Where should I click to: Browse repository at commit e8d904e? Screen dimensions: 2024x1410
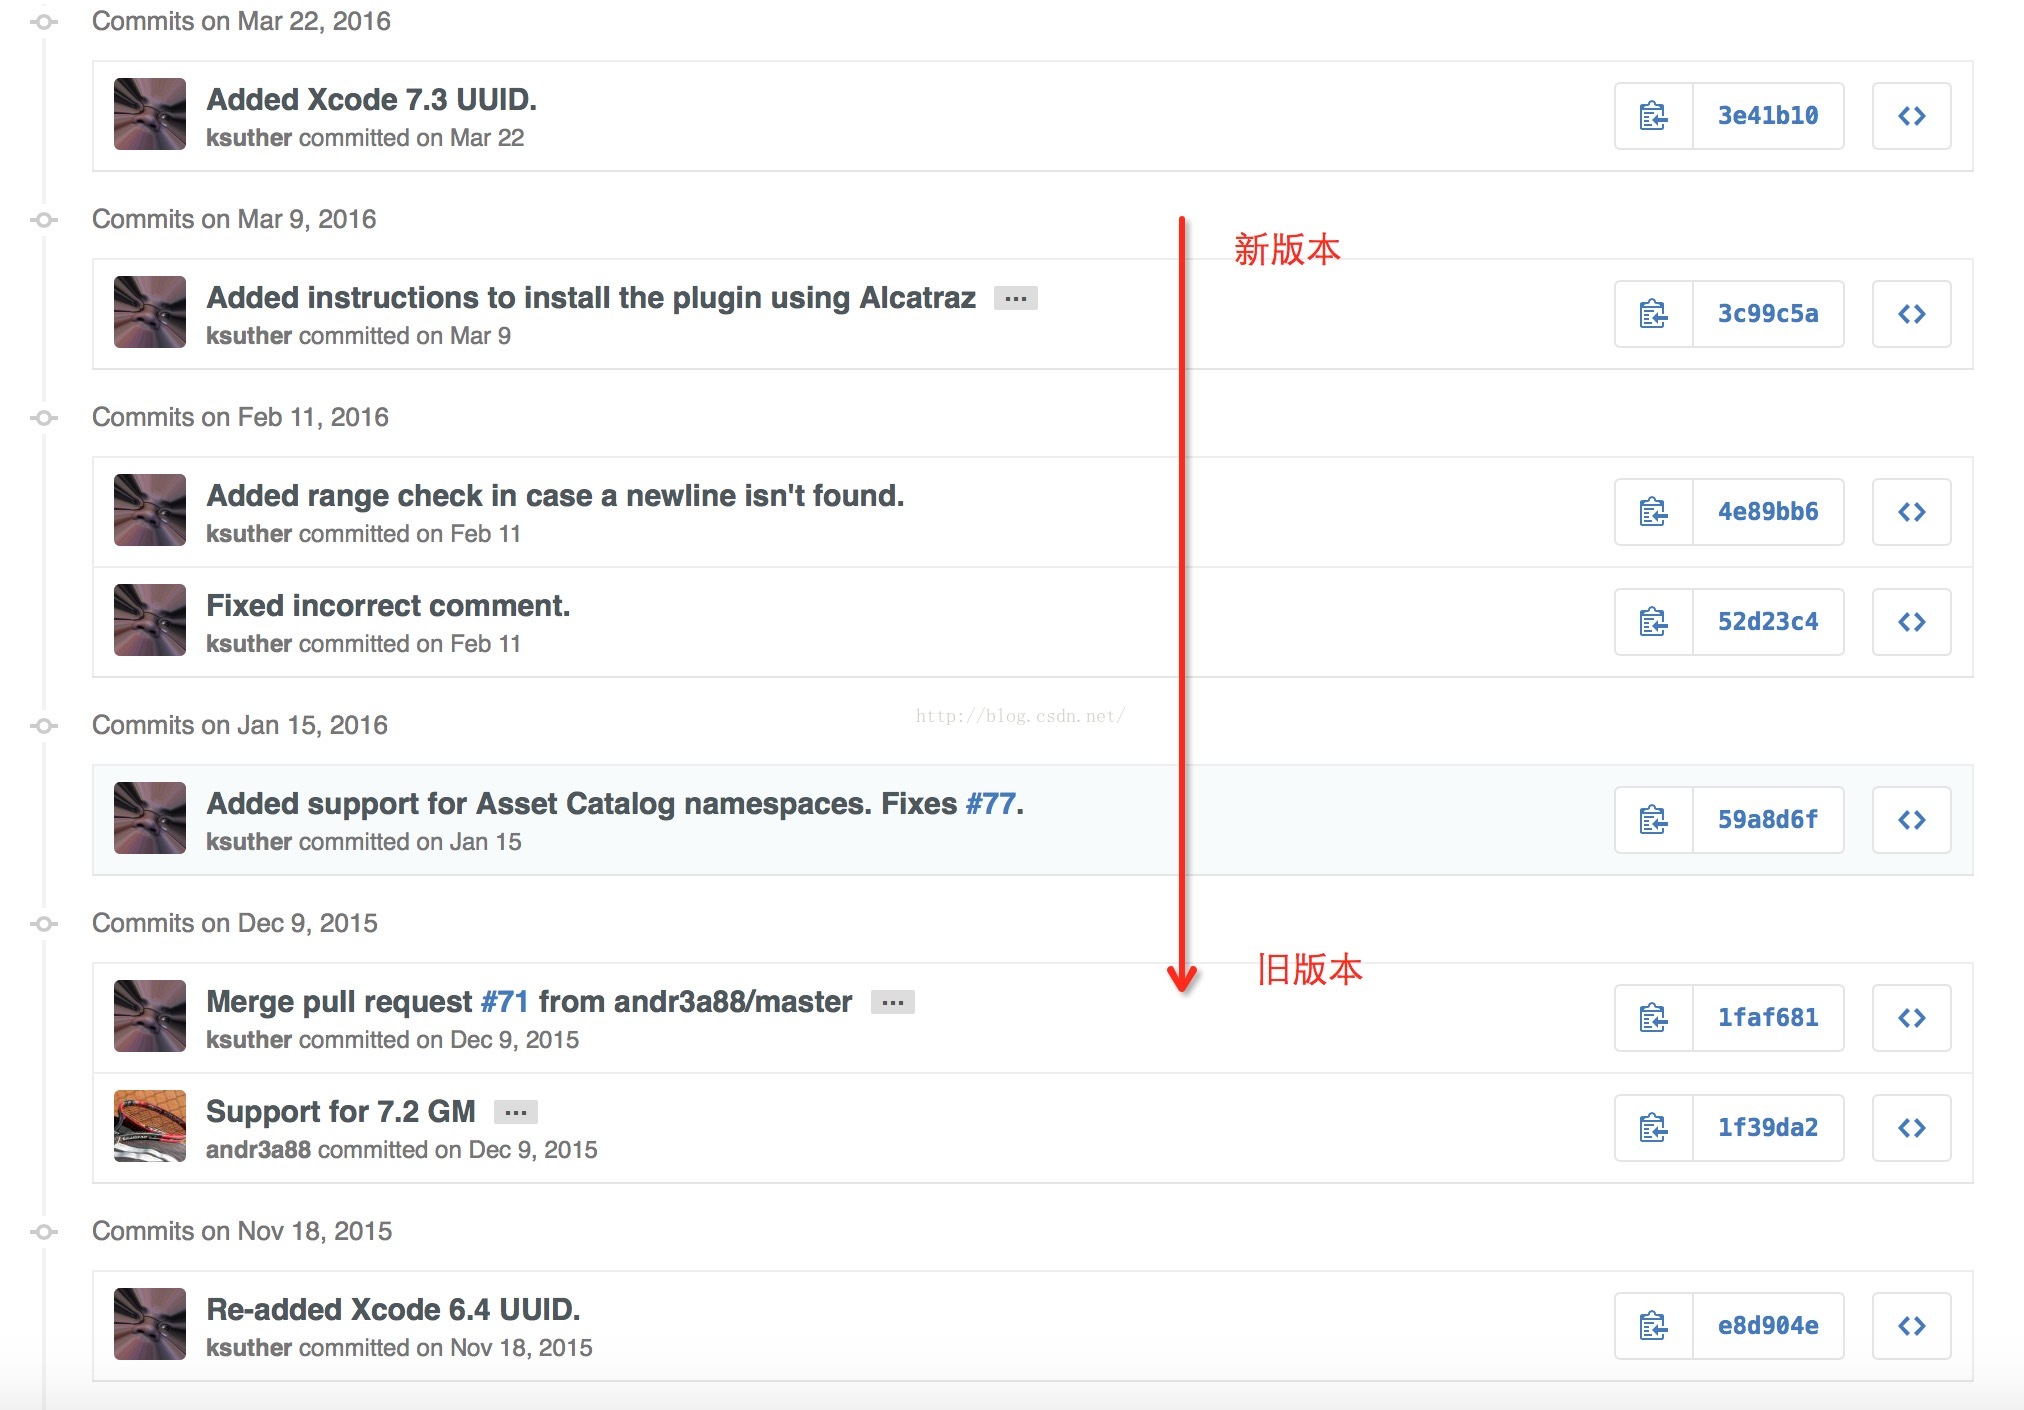[1911, 1326]
